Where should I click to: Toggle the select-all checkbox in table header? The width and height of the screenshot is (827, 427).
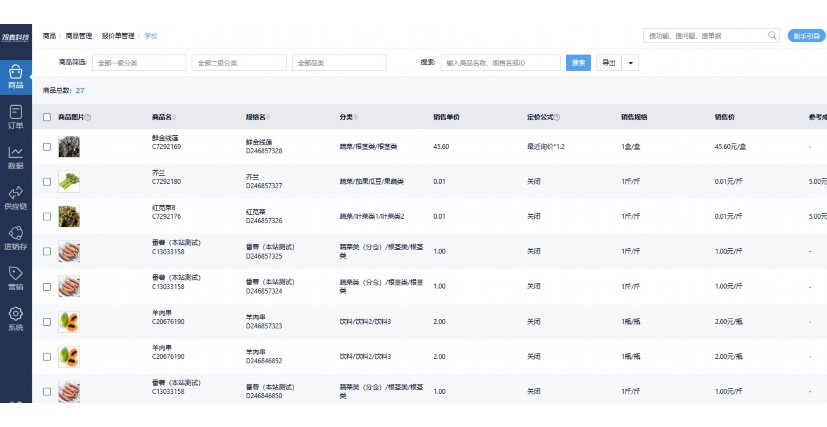pyautogui.click(x=47, y=117)
